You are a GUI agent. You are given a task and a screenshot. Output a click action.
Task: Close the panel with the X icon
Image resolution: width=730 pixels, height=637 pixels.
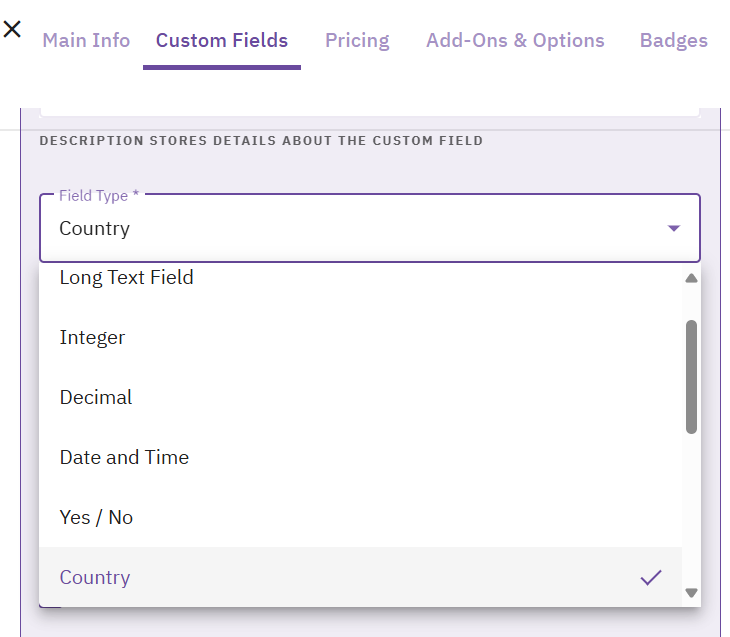tap(12, 28)
